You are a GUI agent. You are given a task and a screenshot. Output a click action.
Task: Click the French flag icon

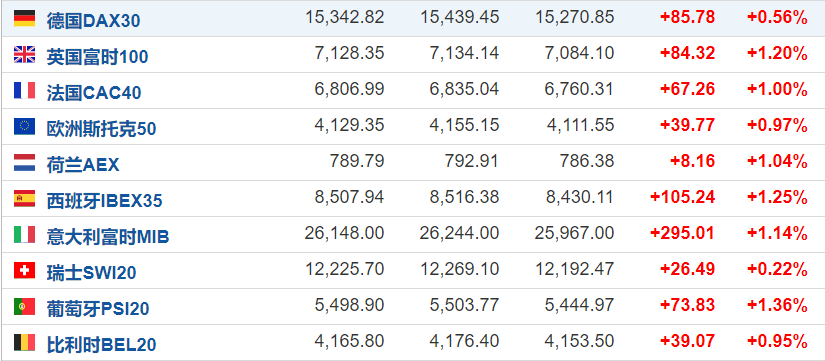[24, 91]
